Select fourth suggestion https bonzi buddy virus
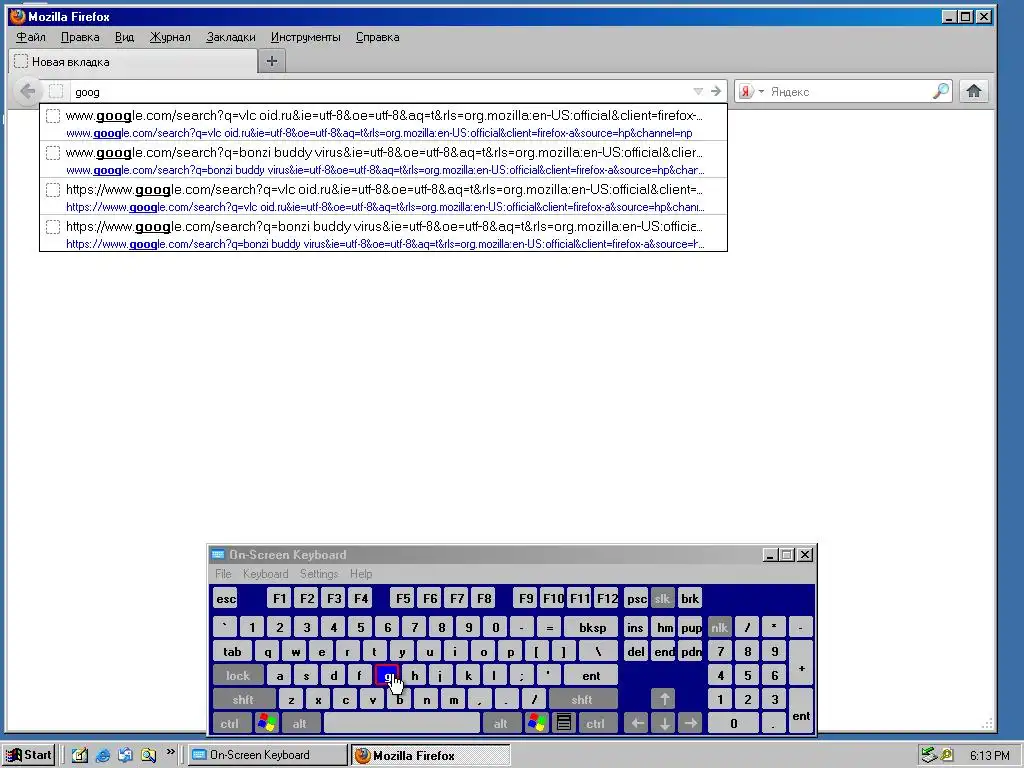This screenshot has height=768, width=1024. click(x=383, y=234)
